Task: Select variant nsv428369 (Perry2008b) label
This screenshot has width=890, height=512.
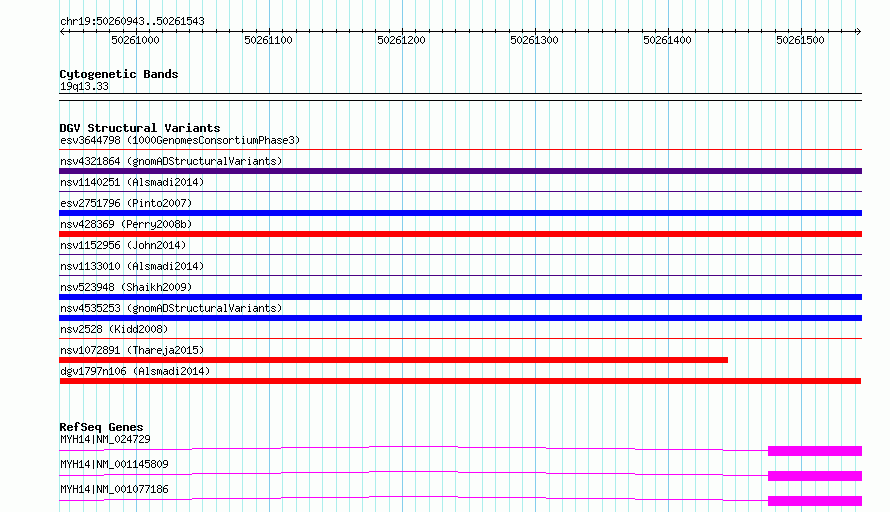Action: [126, 224]
